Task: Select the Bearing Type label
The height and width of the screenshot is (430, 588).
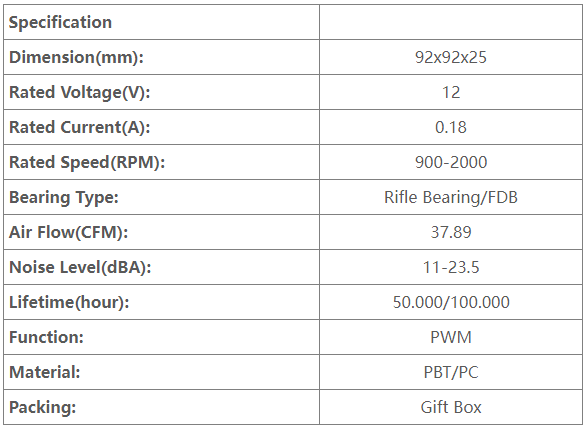Action: [x=64, y=198]
